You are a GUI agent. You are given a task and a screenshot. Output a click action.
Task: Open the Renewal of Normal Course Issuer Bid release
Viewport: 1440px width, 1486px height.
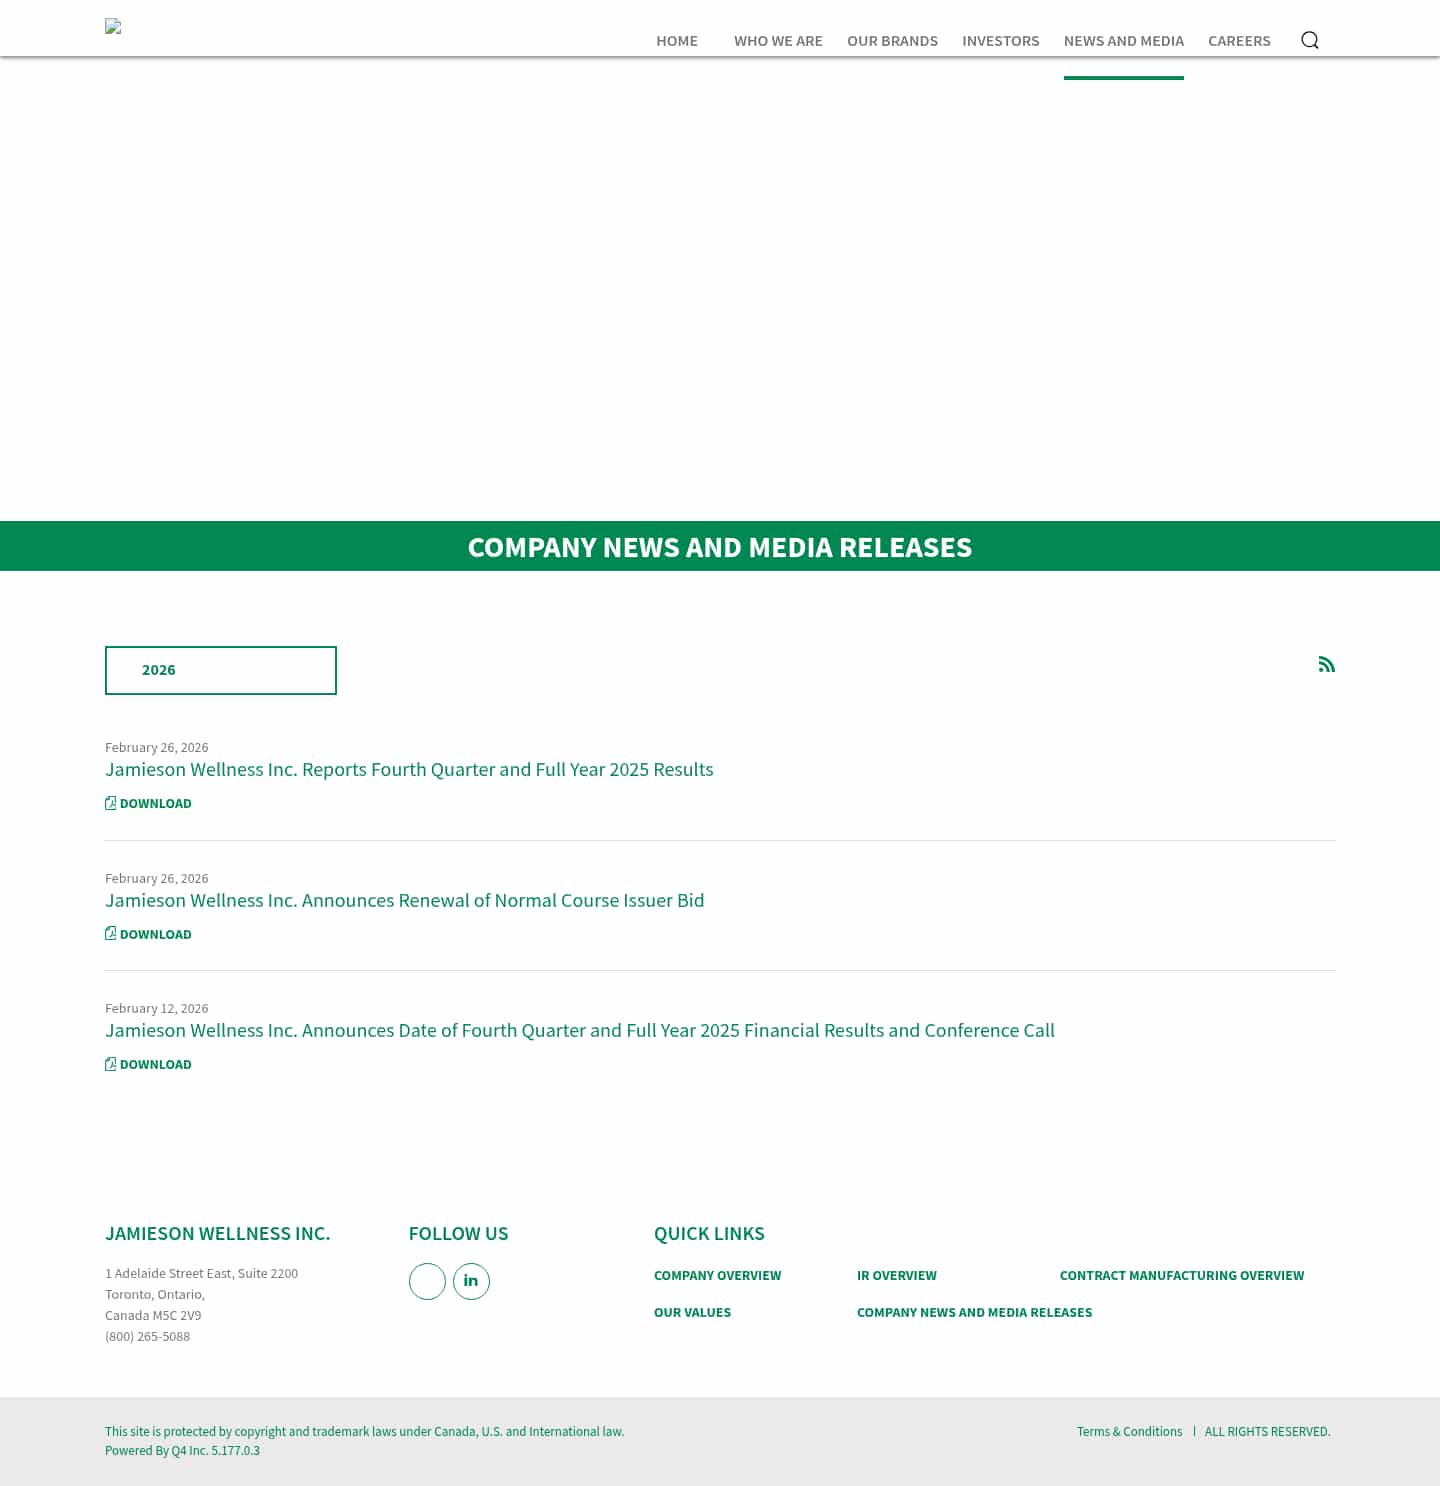point(404,900)
